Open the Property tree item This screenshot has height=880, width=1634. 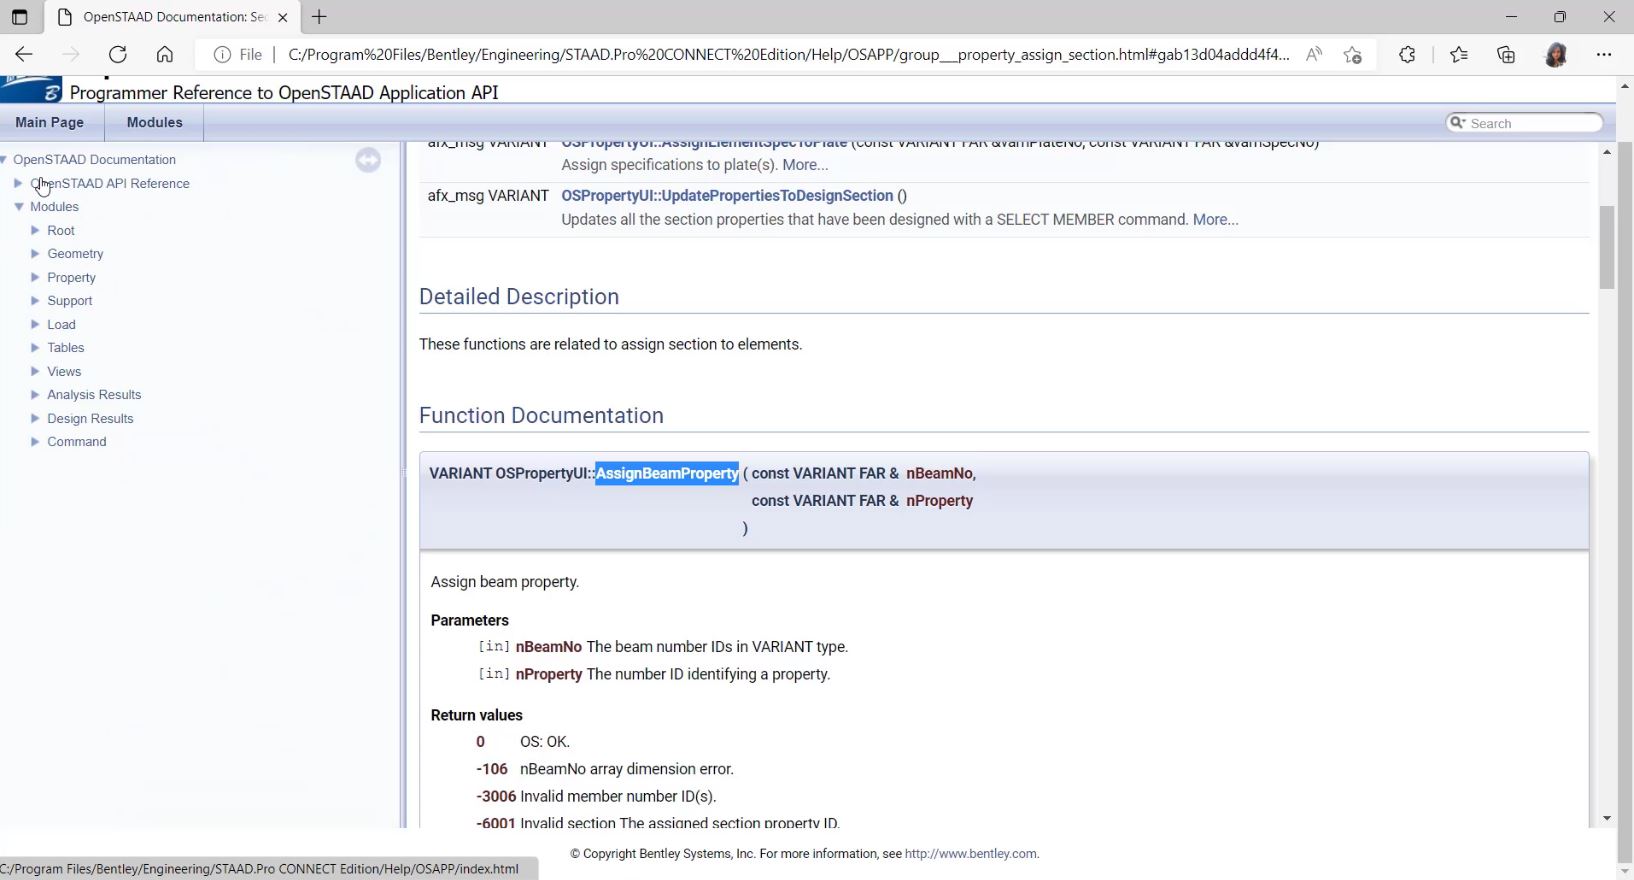(71, 277)
